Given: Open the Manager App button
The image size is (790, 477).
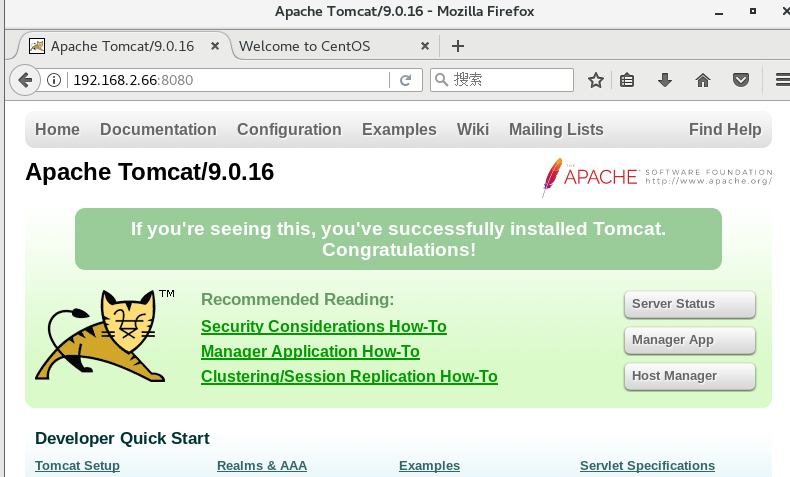Looking at the screenshot, I should [x=690, y=340].
